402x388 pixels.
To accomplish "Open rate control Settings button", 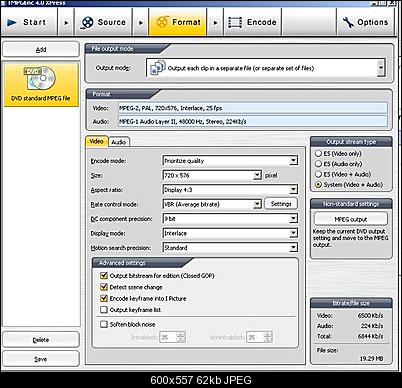I will 281,204.
